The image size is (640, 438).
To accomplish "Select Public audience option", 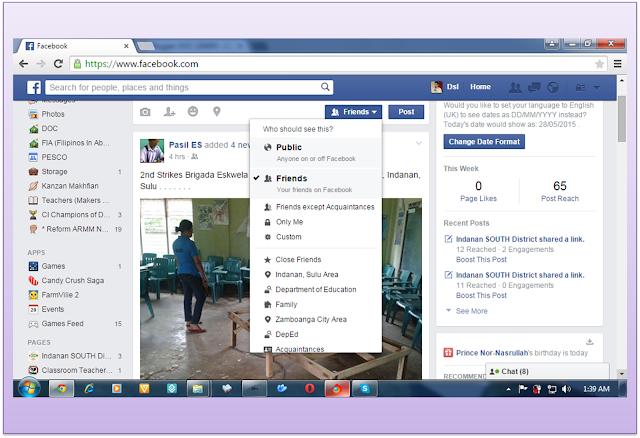I will pyautogui.click(x=316, y=153).
